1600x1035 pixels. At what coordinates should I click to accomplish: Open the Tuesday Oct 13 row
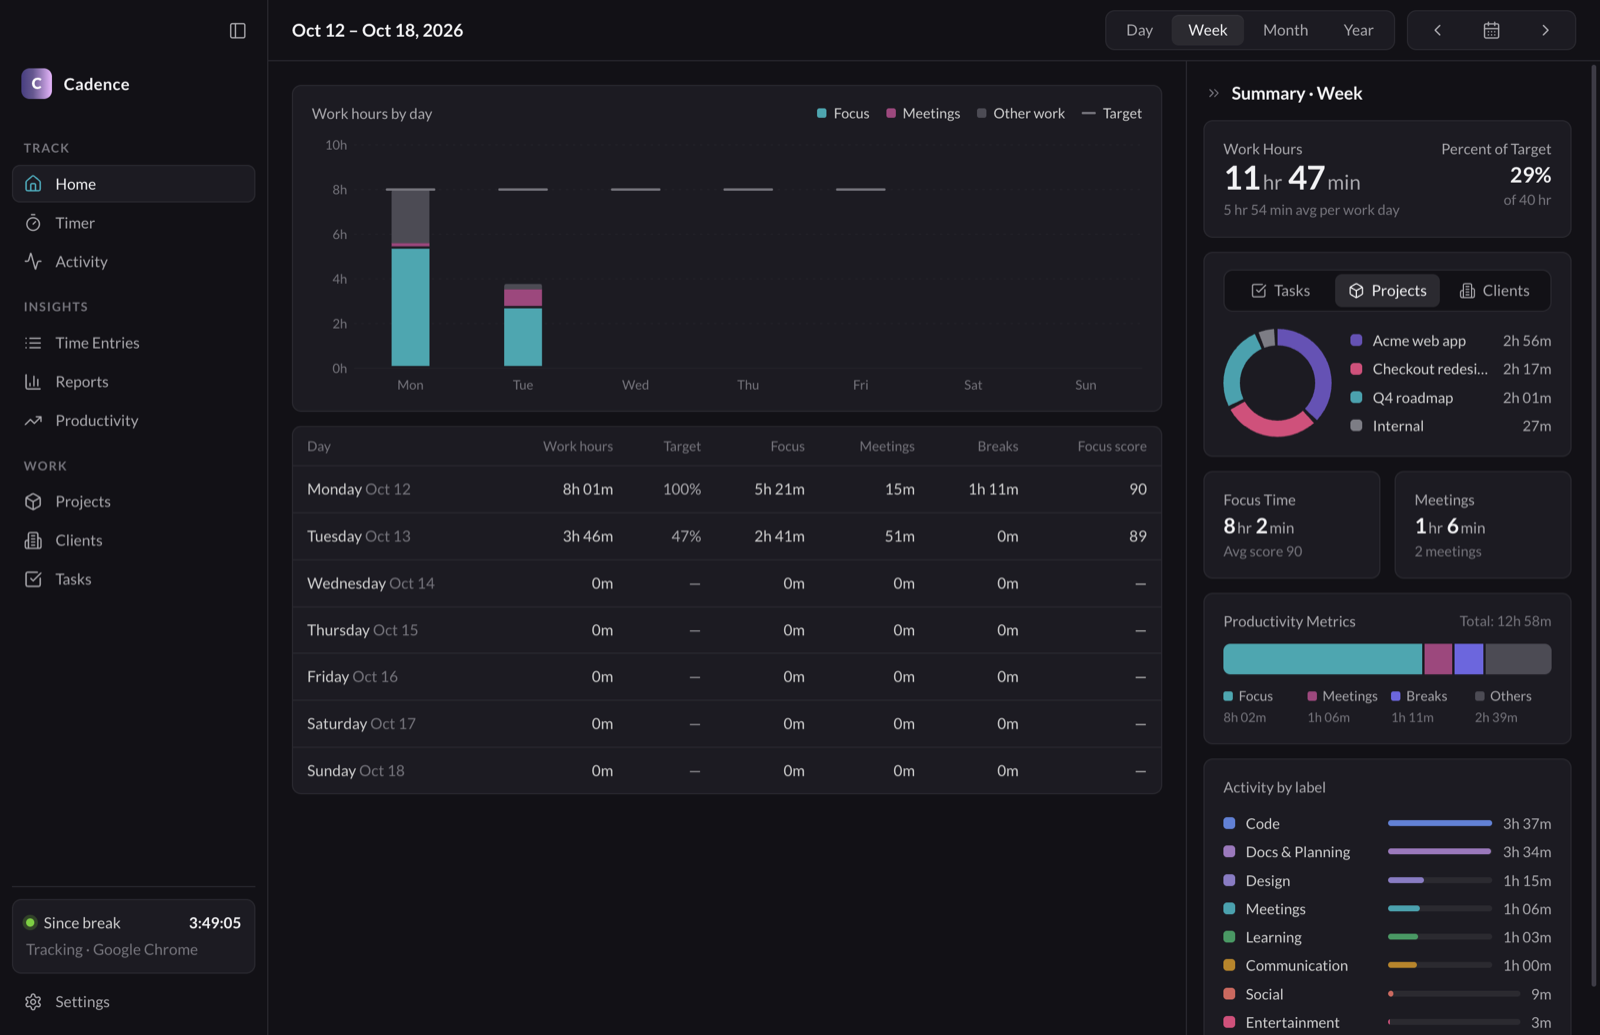click(726, 536)
